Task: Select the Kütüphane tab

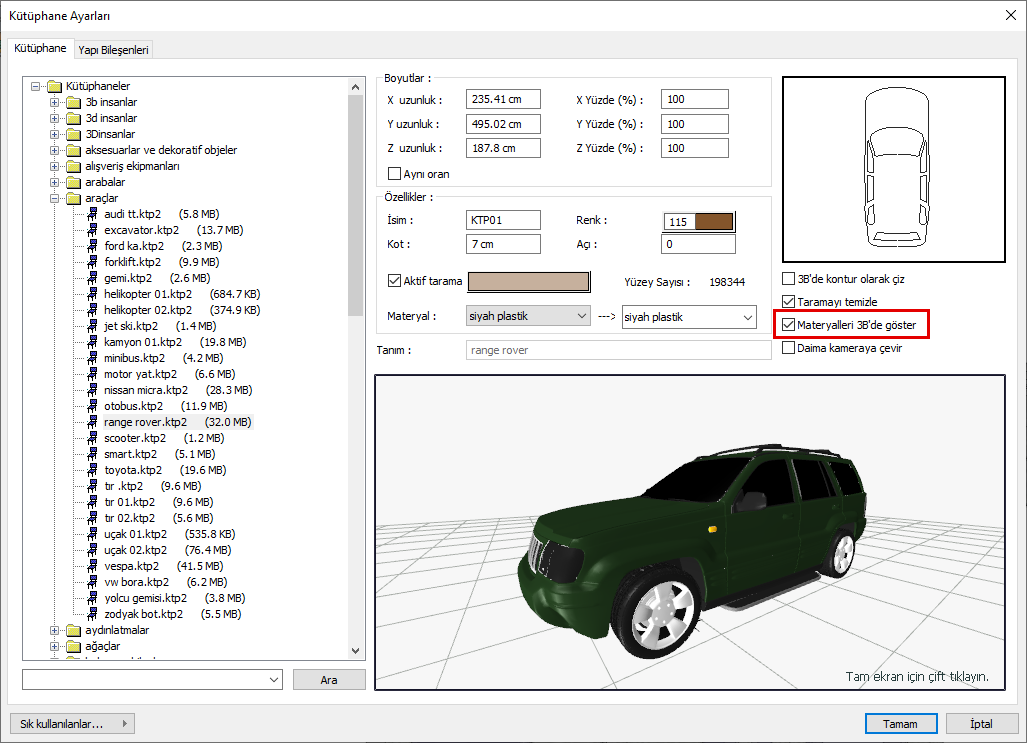Action: (40, 48)
